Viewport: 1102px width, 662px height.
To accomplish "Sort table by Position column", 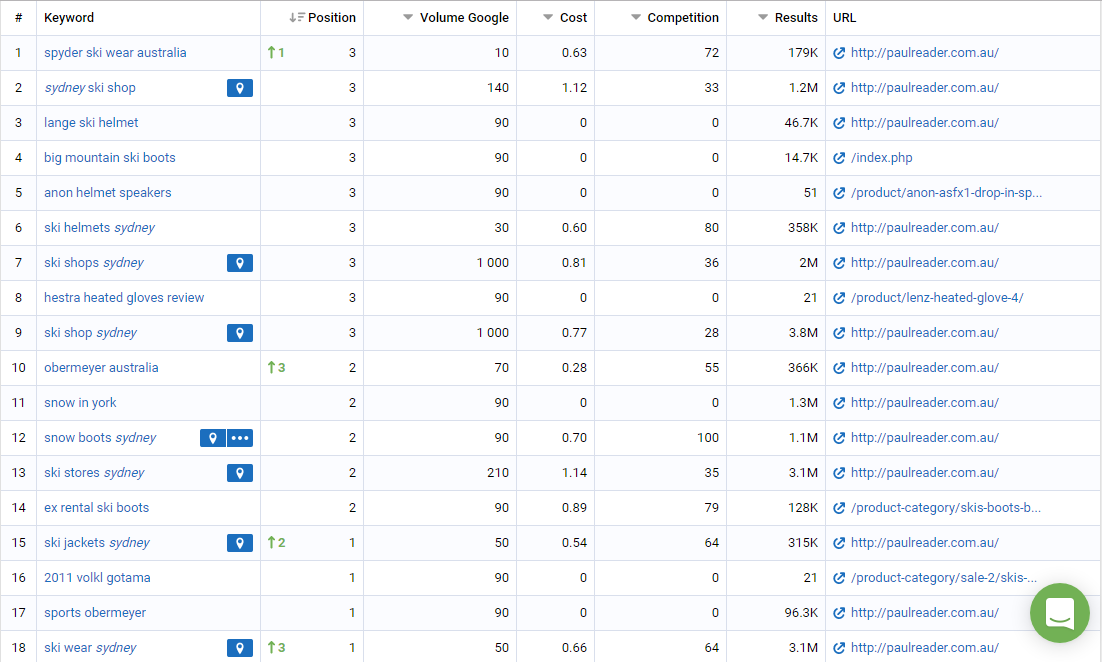I will (322, 18).
